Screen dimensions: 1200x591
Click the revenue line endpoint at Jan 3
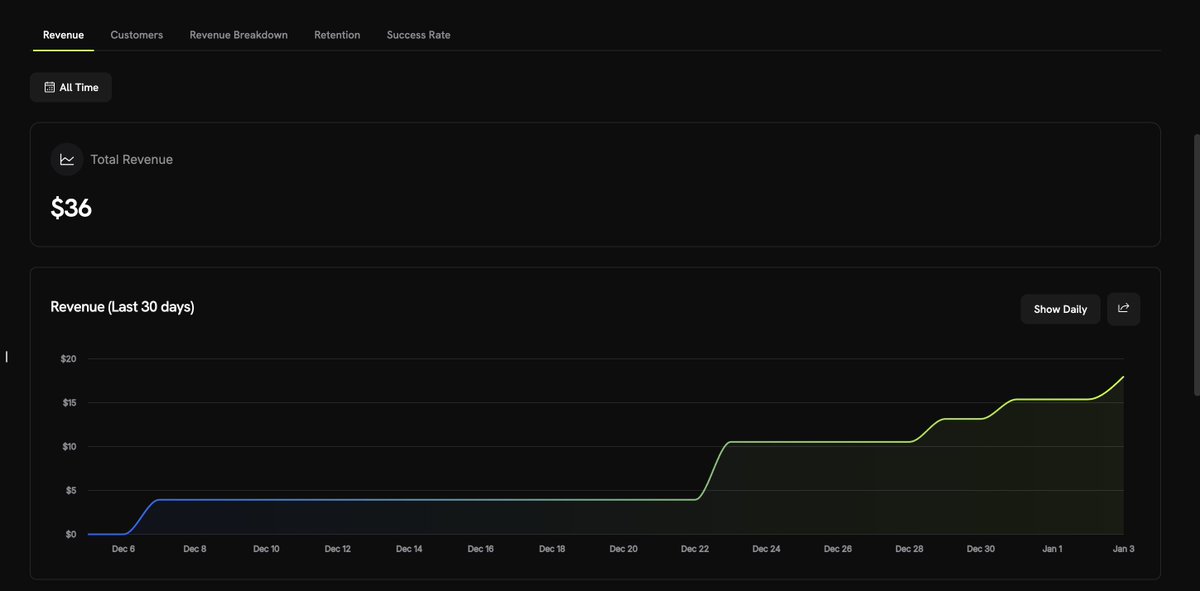pyautogui.click(x=1124, y=377)
